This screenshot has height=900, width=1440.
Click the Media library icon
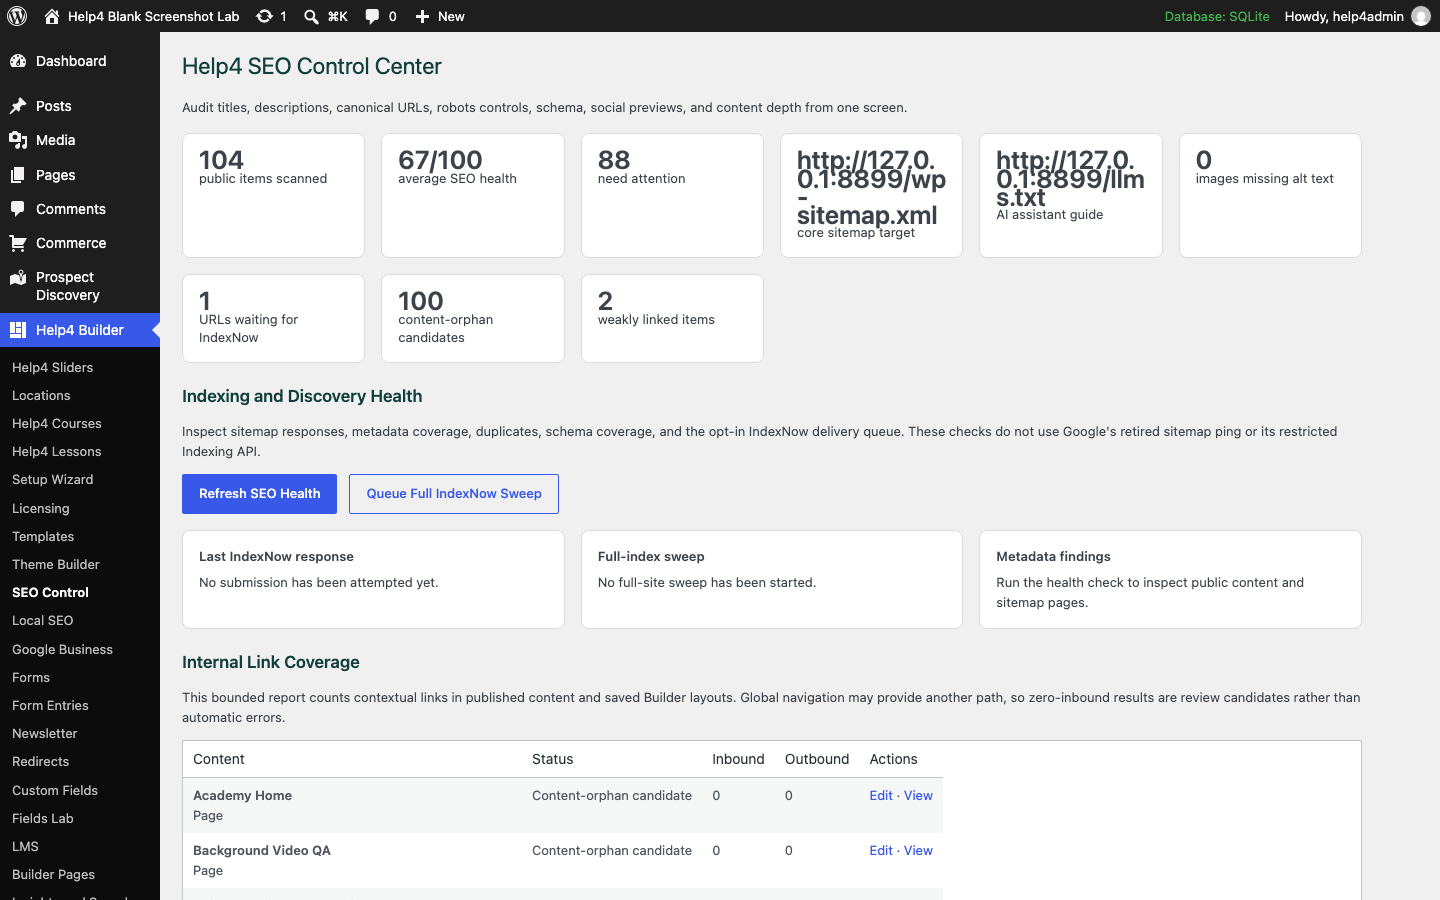(18, 140)
